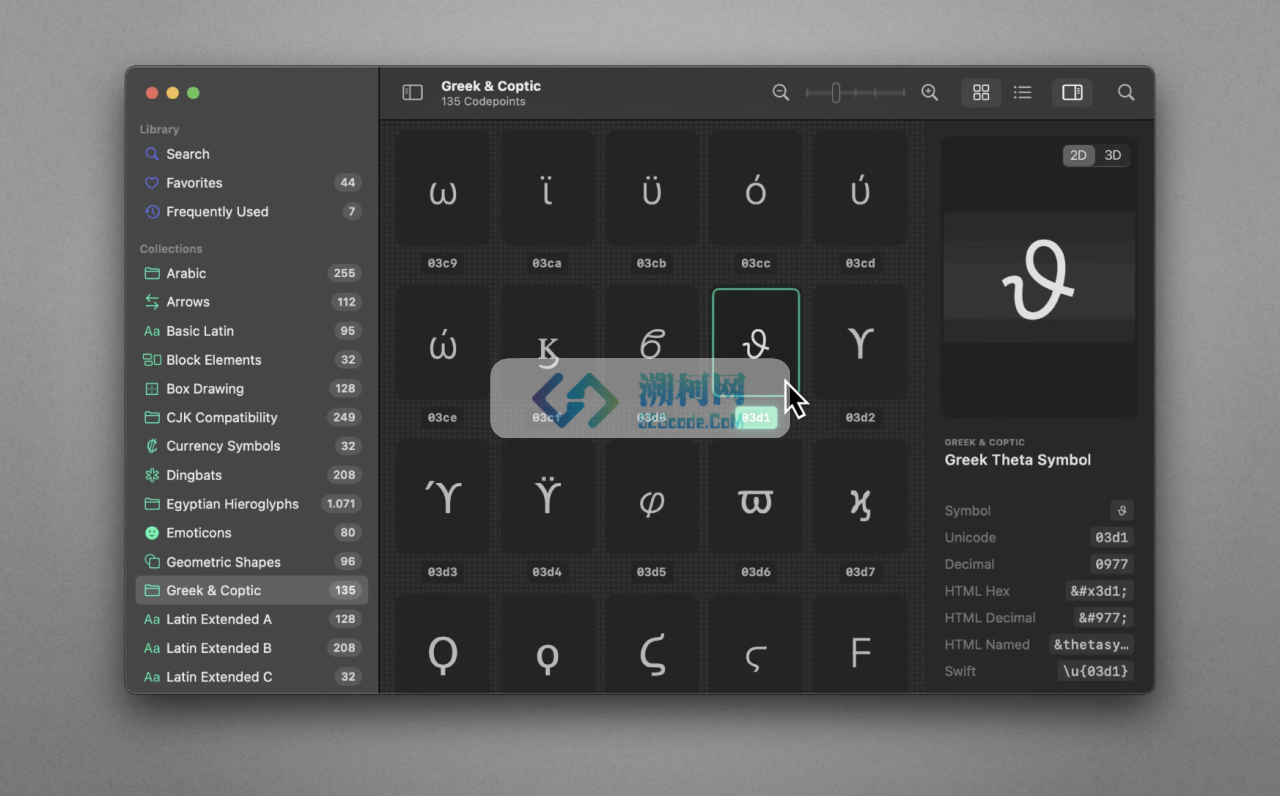Select the glyph tile 03d4
1280x796 pixels.
pyautogui.click(x=547, y=498)
